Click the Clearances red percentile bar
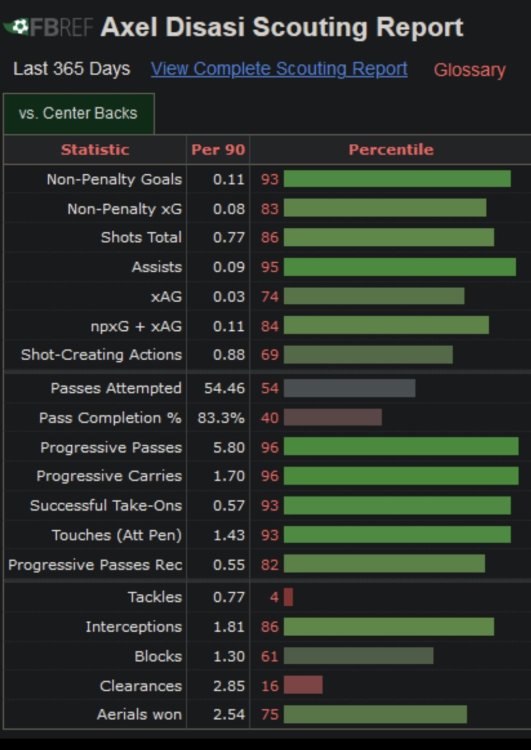 point(303,685)
